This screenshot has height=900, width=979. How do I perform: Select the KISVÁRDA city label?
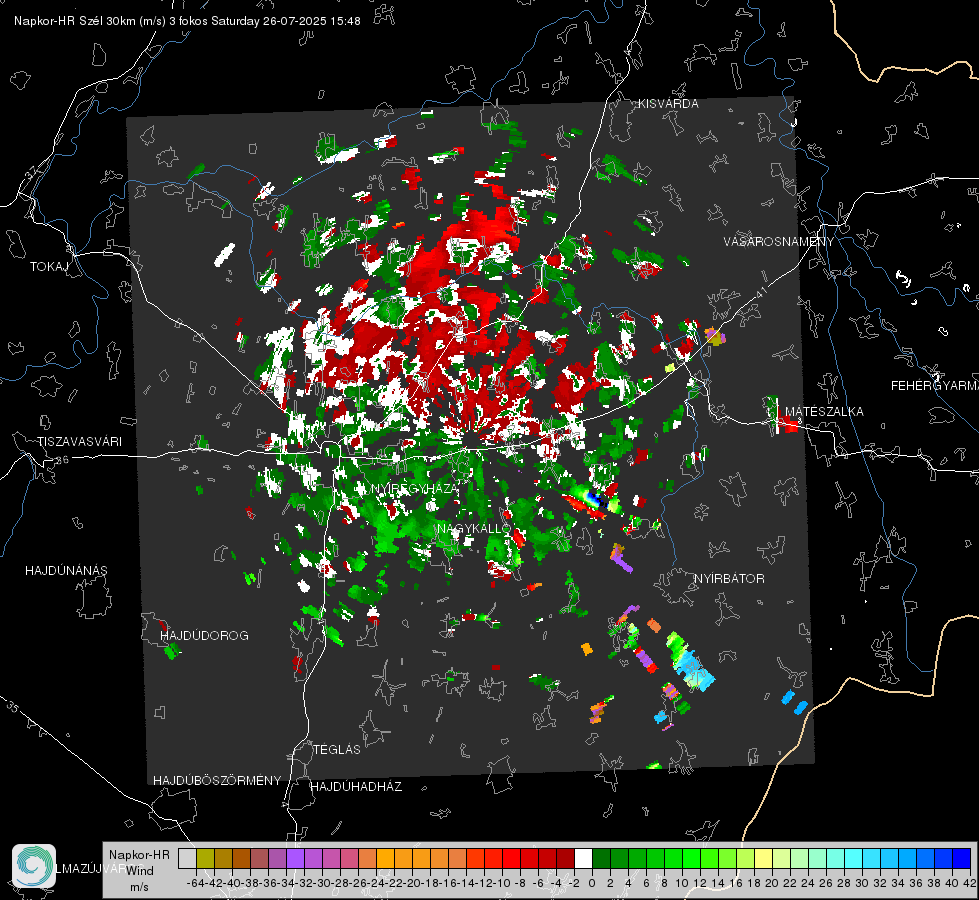tap(668, 104)
